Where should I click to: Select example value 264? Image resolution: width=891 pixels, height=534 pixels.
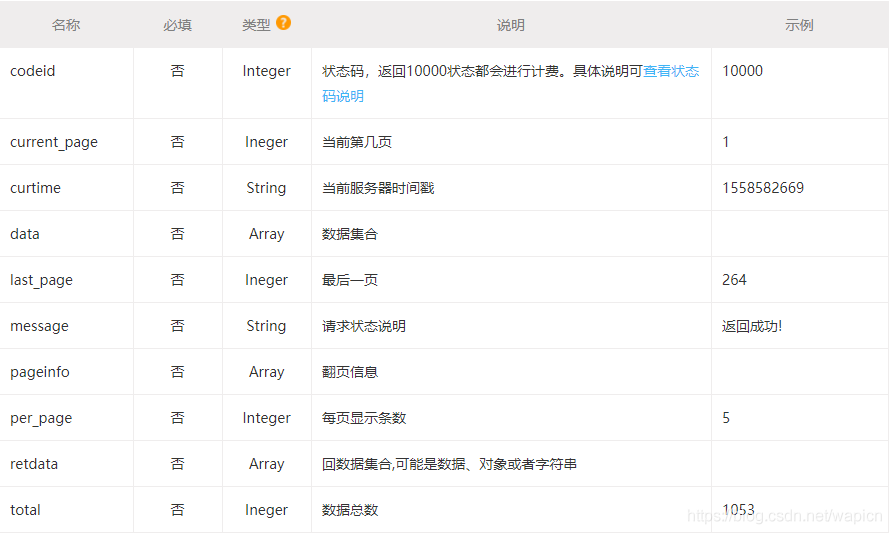tap(734, 280)
